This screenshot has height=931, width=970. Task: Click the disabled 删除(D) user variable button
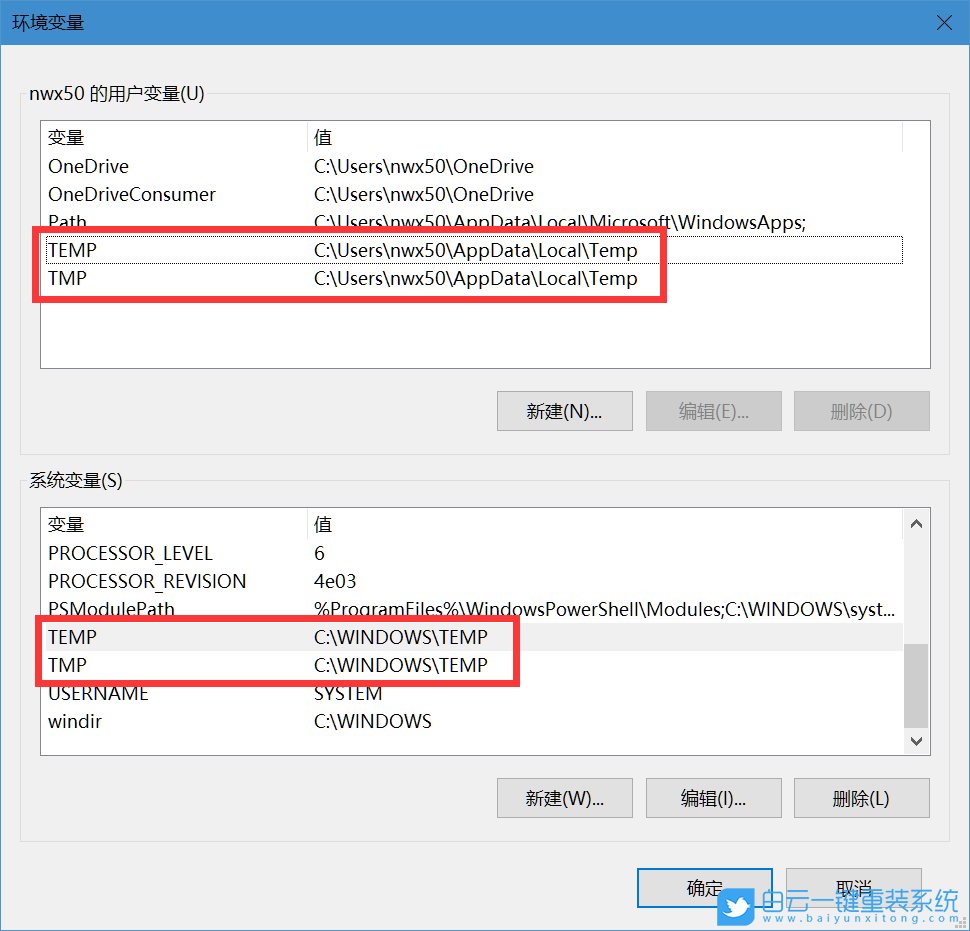(861, 411)
